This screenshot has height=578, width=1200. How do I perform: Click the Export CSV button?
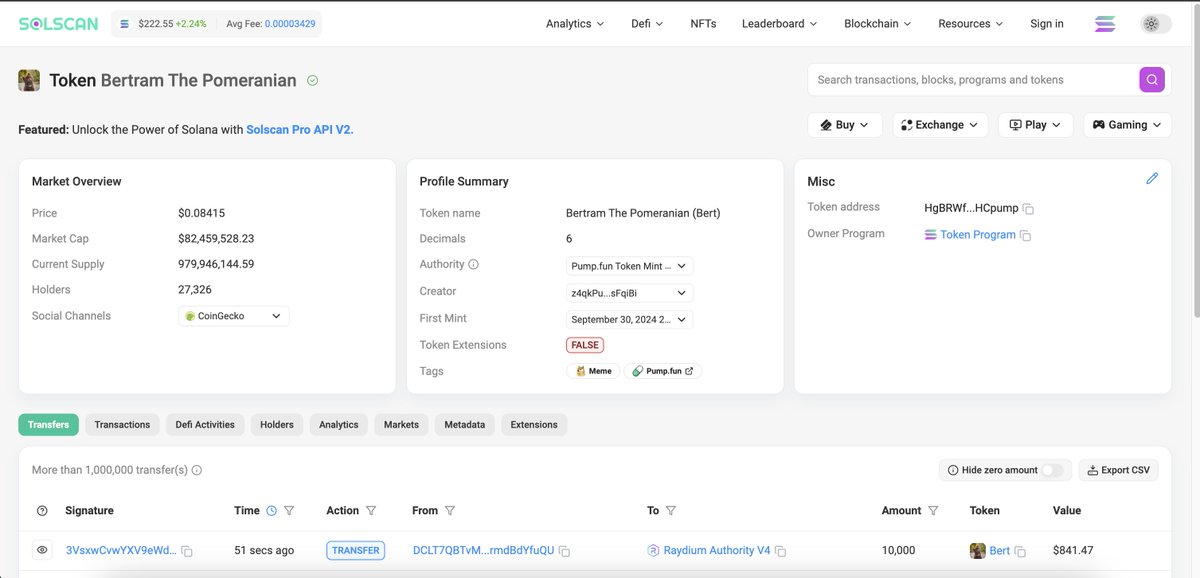coord(1118,470)
